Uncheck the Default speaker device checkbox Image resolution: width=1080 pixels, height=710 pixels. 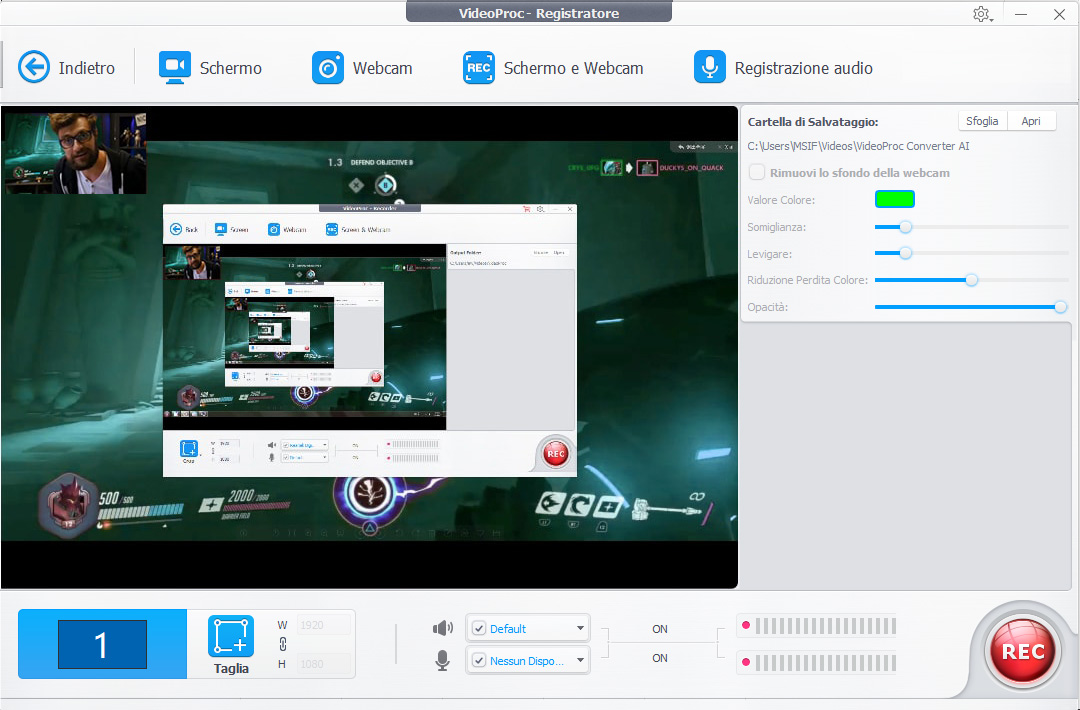479,629
